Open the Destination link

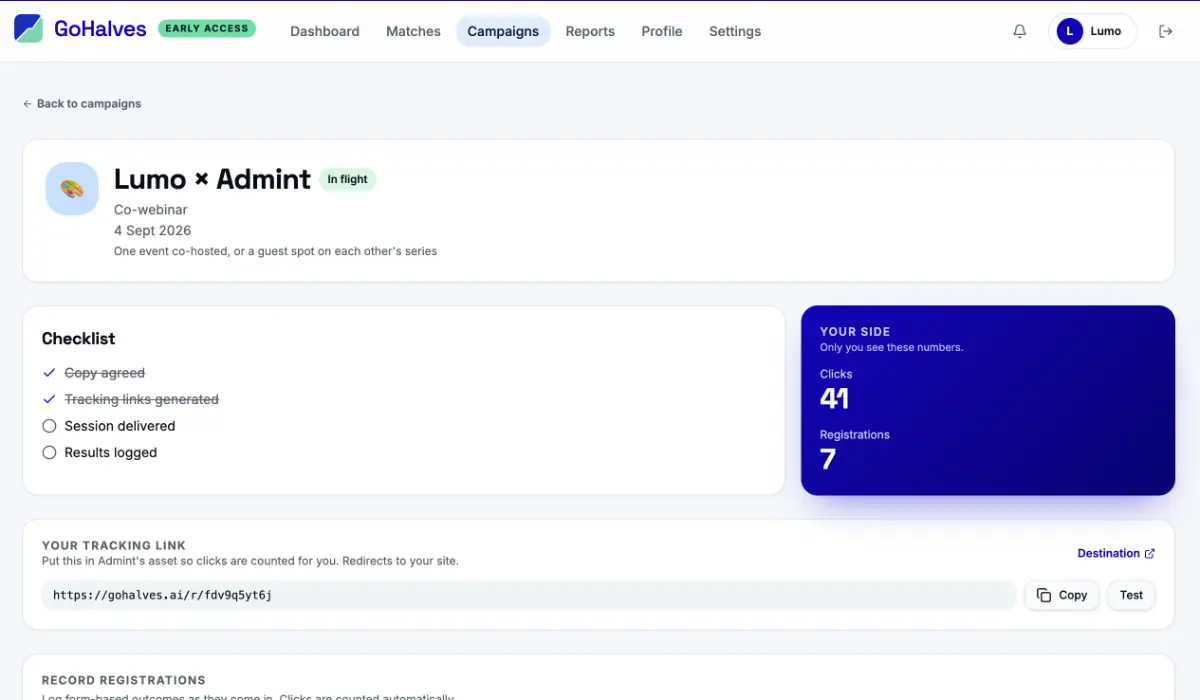pos(1116,554)
